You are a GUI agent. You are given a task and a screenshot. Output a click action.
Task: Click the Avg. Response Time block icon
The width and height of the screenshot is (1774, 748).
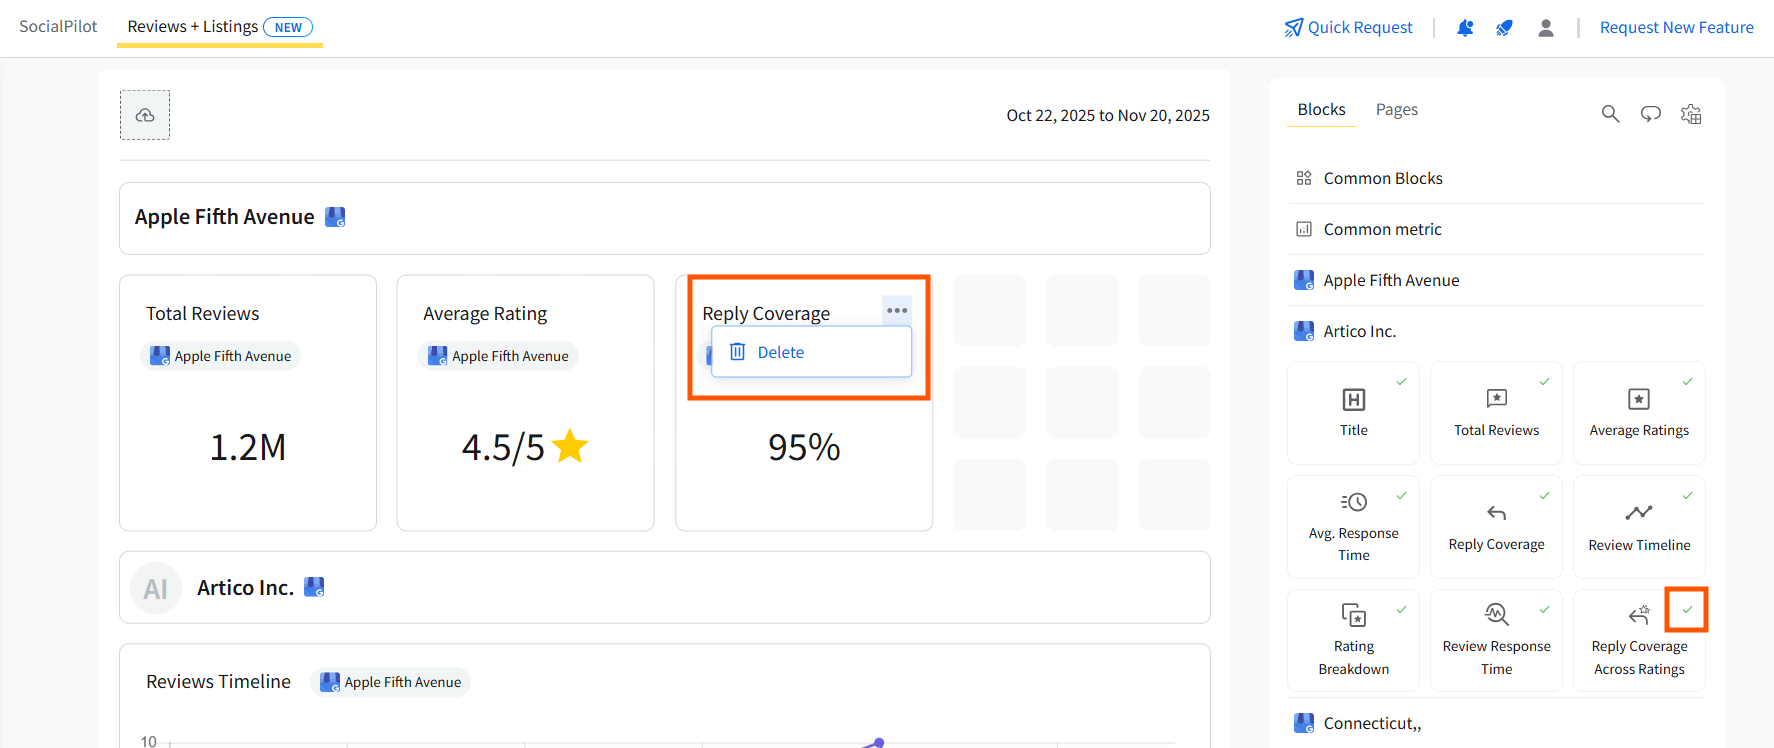point(1353,502)
